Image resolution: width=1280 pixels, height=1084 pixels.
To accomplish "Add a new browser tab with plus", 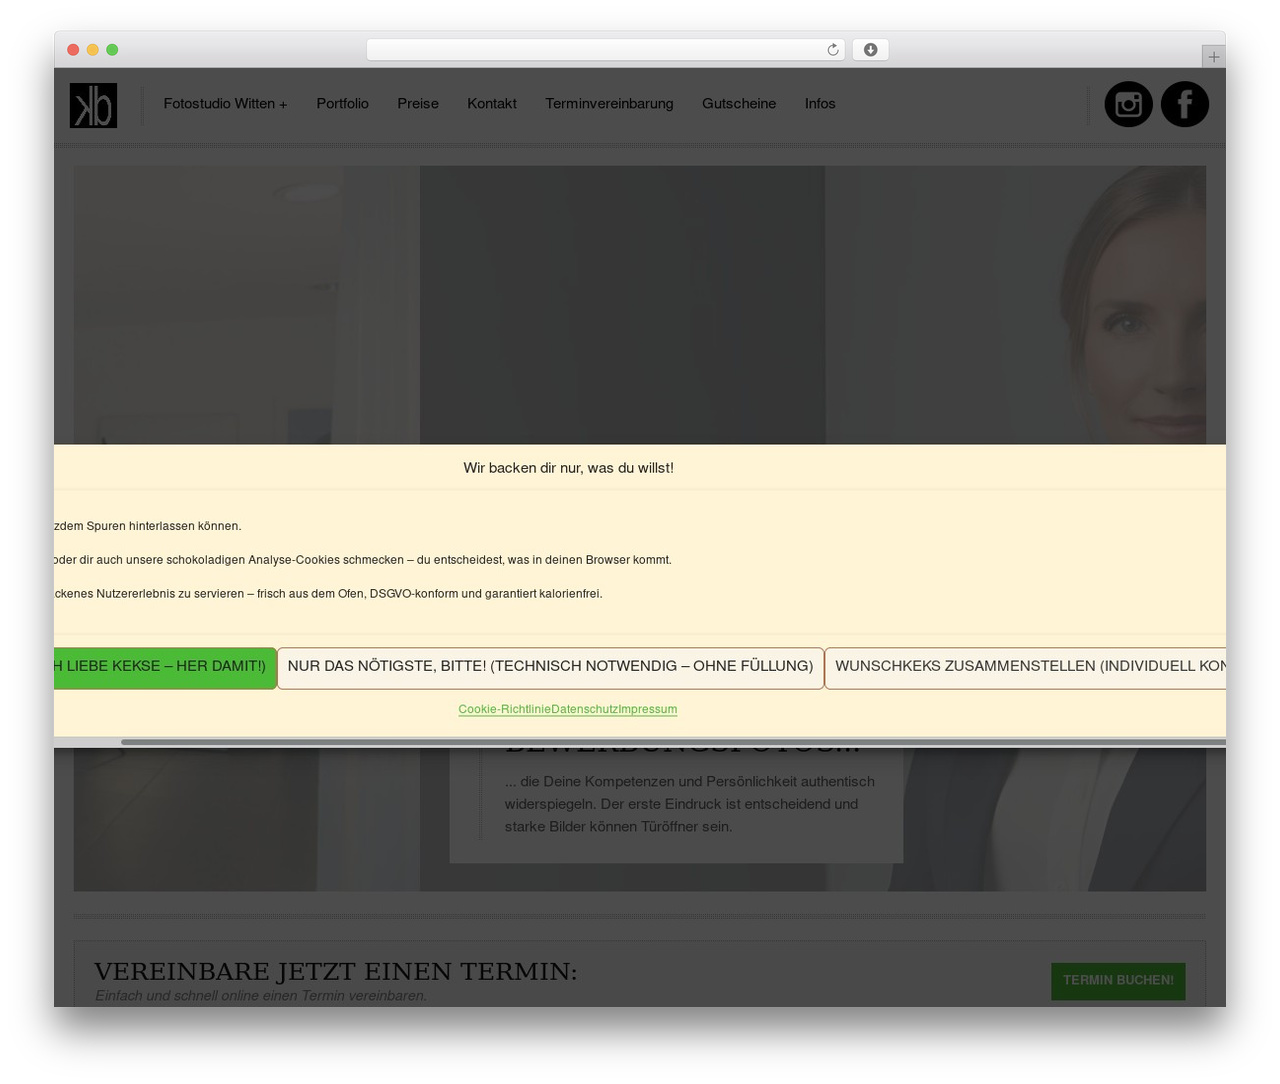I will [1213, 57].
